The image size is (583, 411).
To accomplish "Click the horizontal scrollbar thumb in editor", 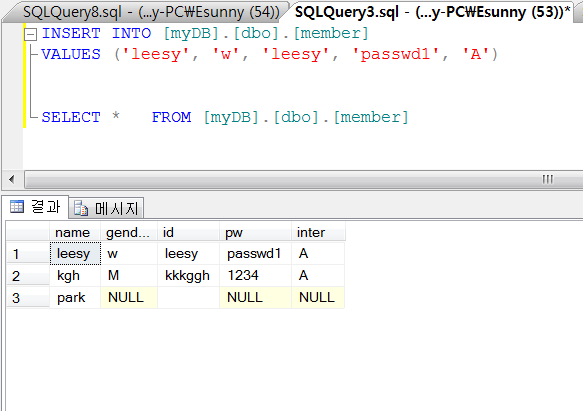I will click(x=305, y=179).
